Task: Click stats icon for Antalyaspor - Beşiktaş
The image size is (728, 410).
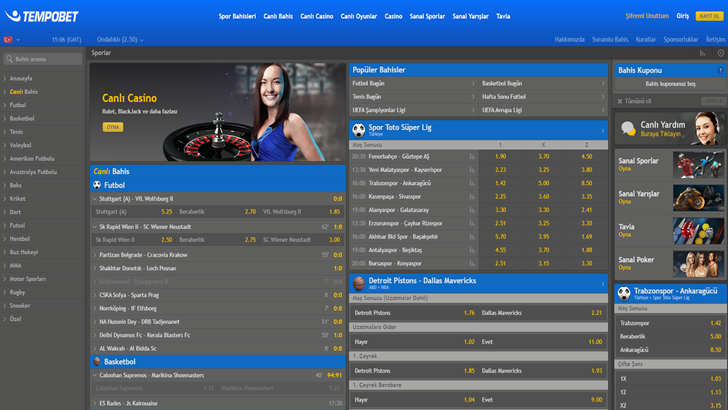Action: [x=472, y=250]
